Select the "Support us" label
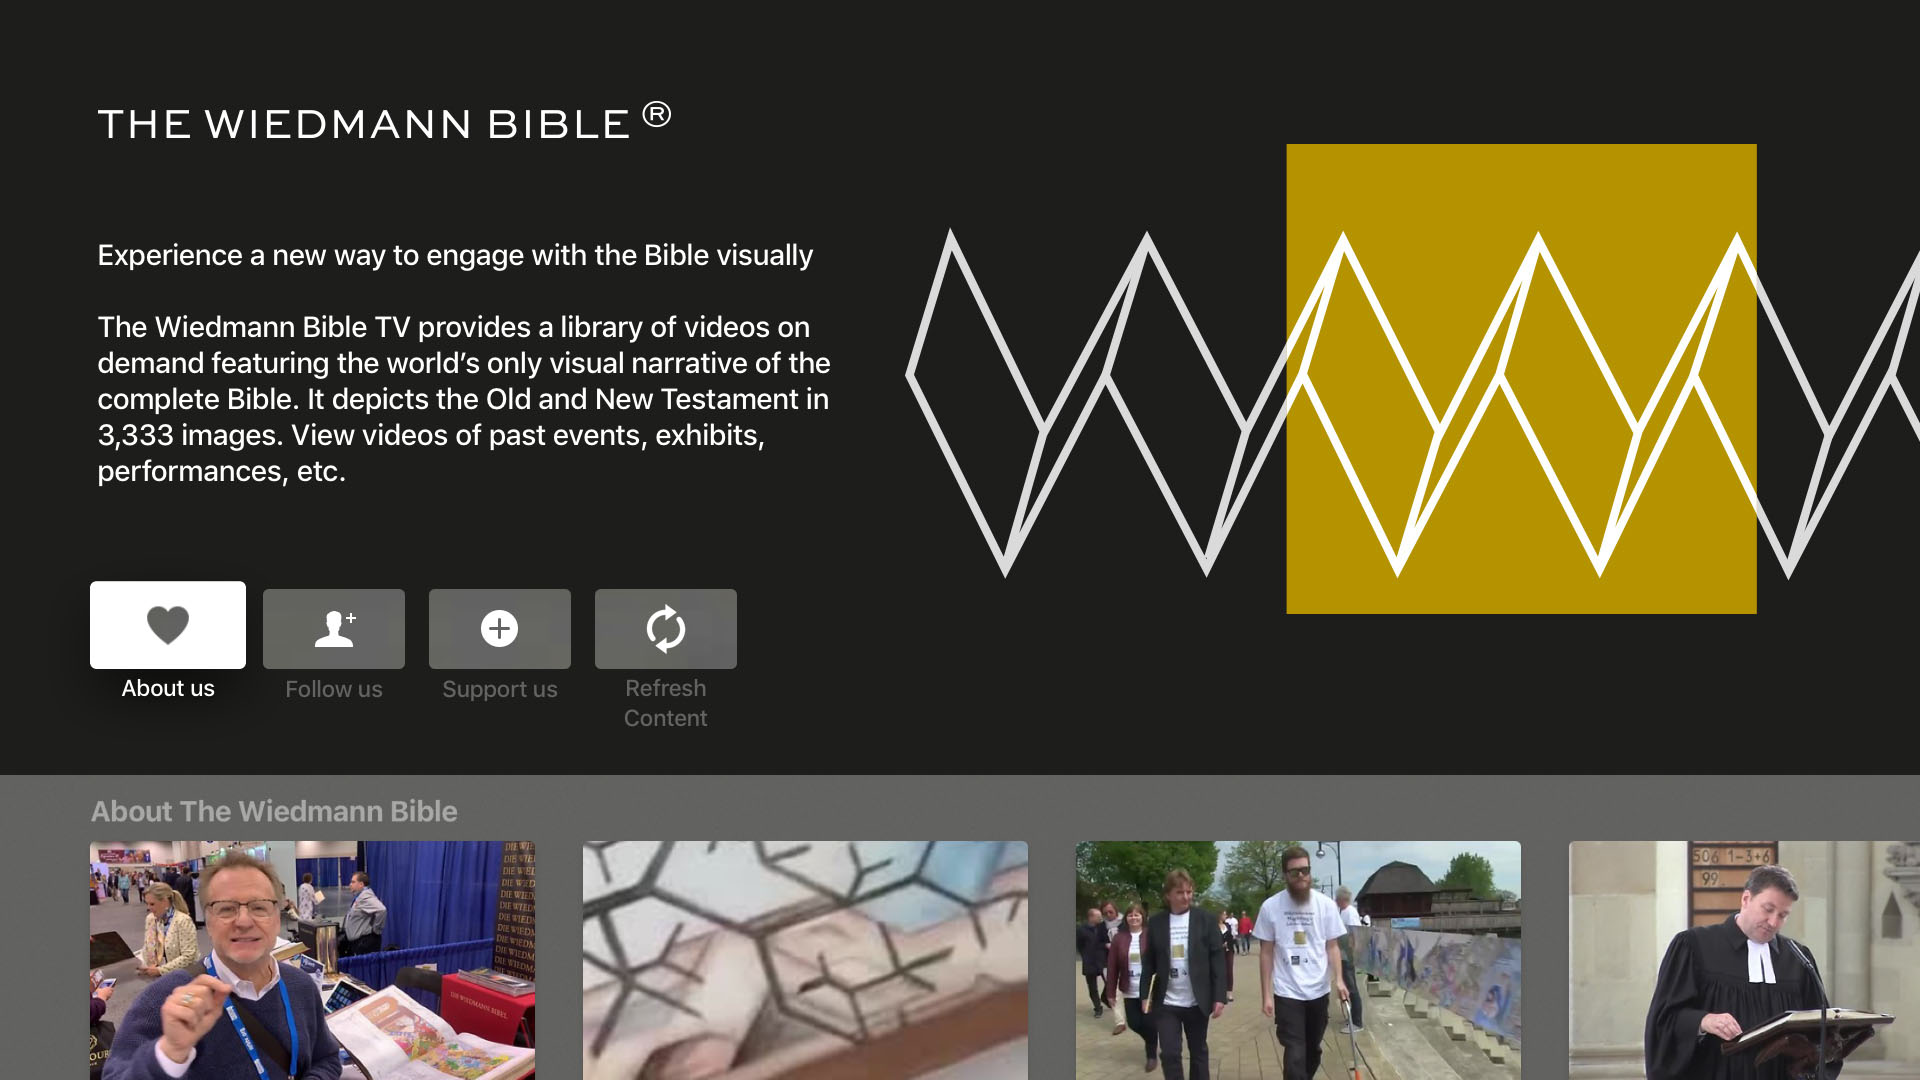 500,689
